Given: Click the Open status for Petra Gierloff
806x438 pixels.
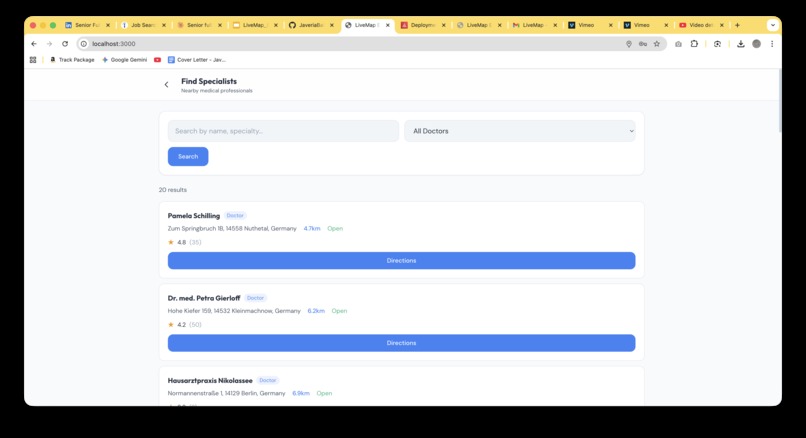Looking at the screenshot, I should pyautogui.click(x=339, y=311).
